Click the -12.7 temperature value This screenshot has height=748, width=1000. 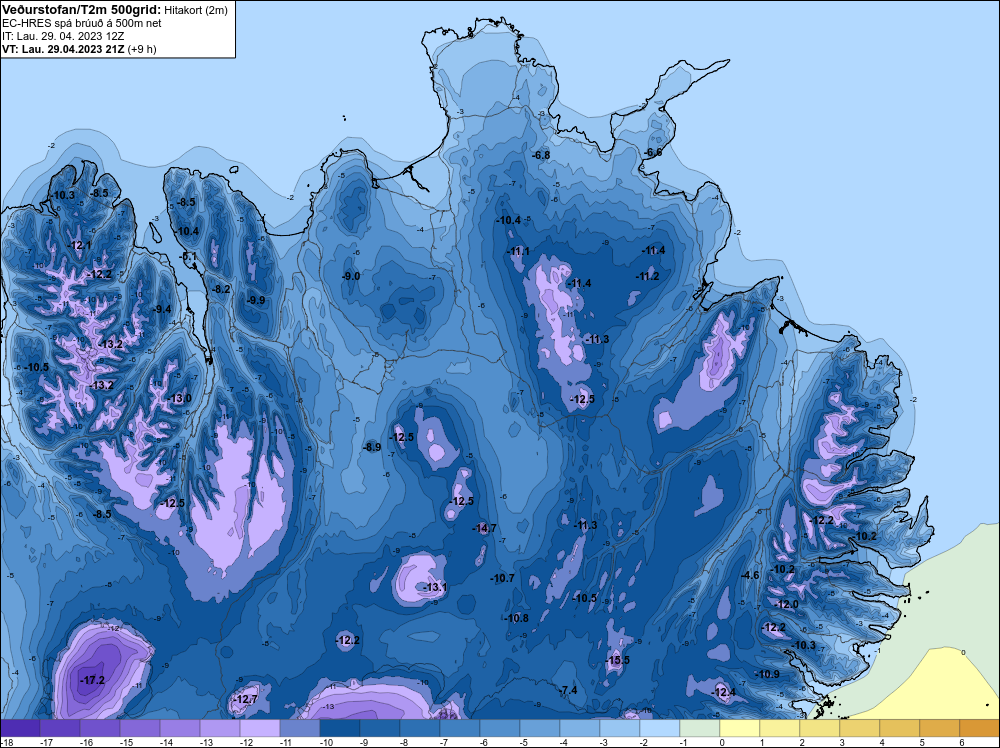tap(245, 700)
